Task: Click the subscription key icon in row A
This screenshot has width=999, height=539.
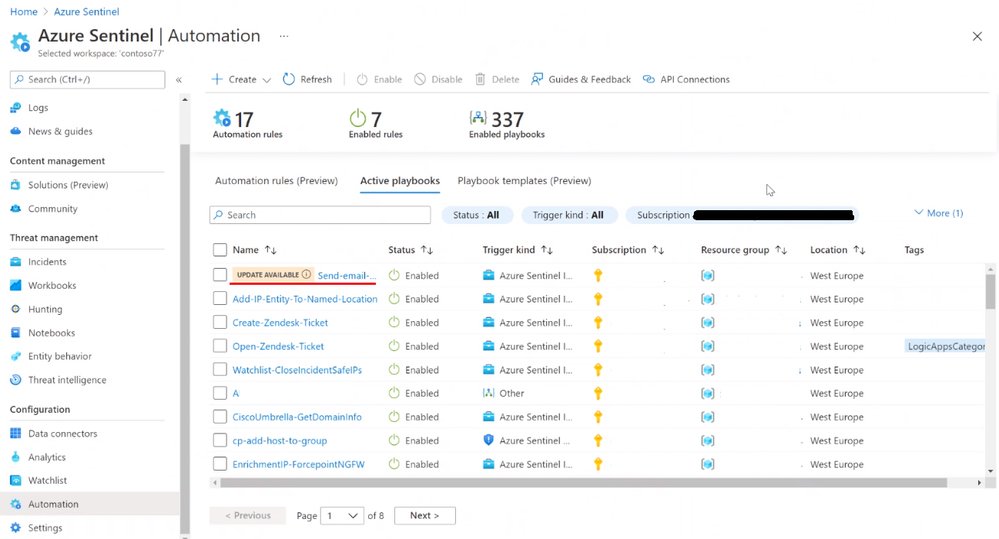Action: tap(598, 393)
